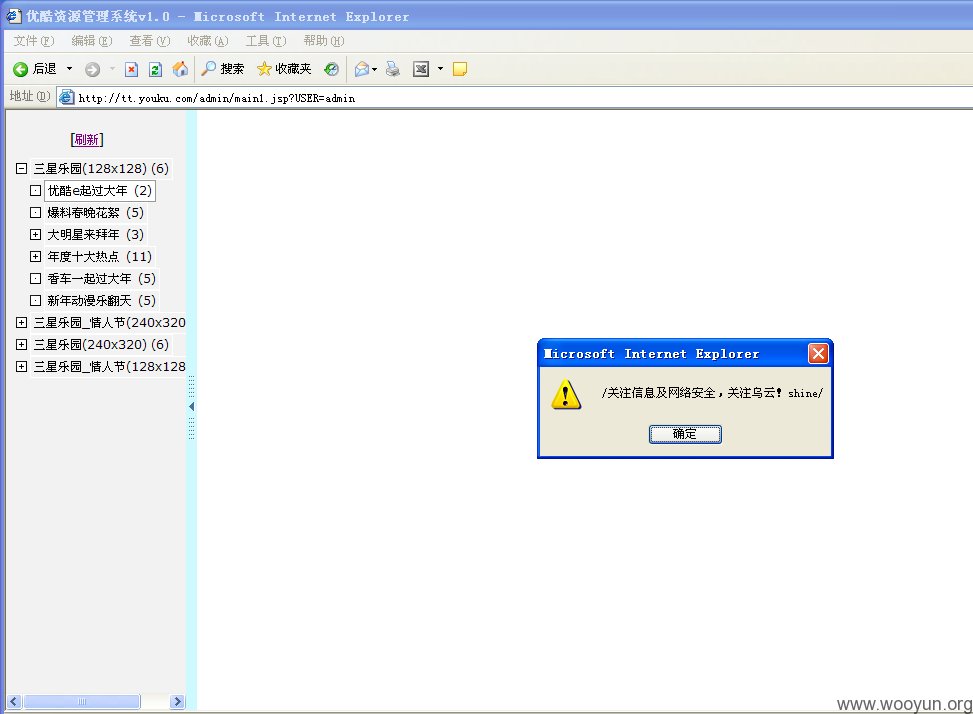Open the 收藏(A) menu

208,41
